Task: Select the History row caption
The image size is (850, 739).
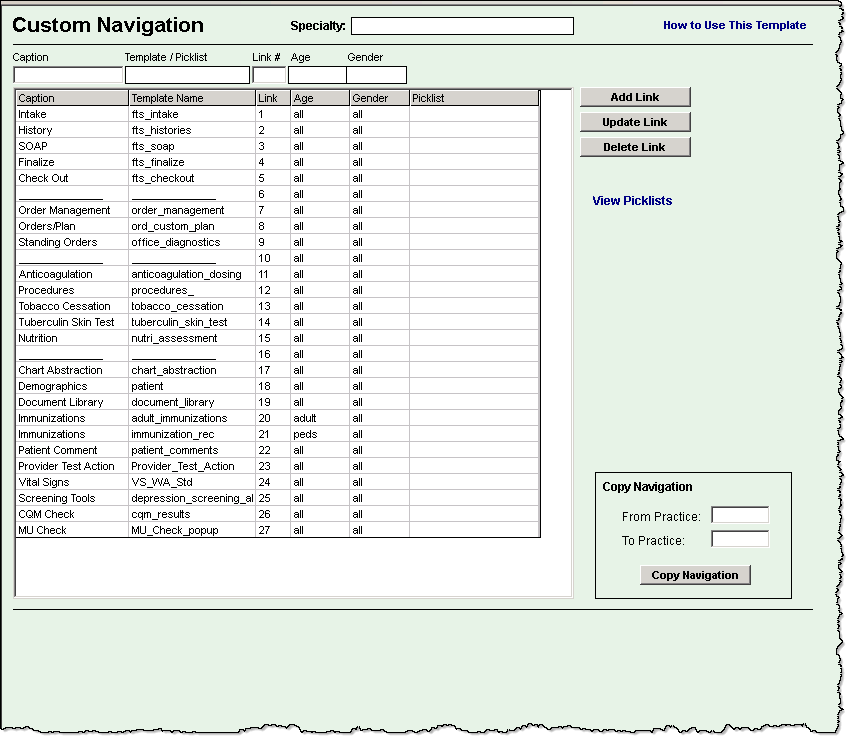Action: click(35, 130)
